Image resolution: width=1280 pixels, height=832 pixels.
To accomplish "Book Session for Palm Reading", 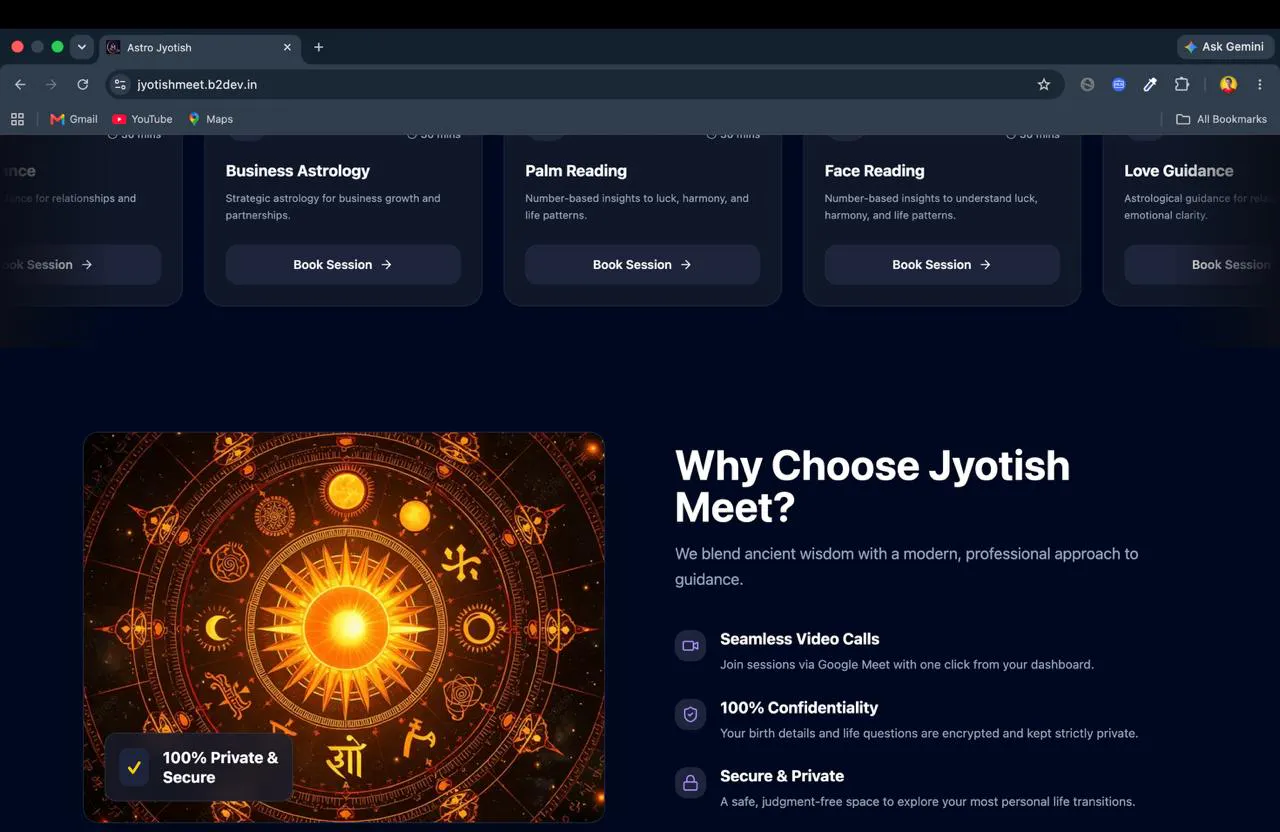I will click(x=642, y=265).
